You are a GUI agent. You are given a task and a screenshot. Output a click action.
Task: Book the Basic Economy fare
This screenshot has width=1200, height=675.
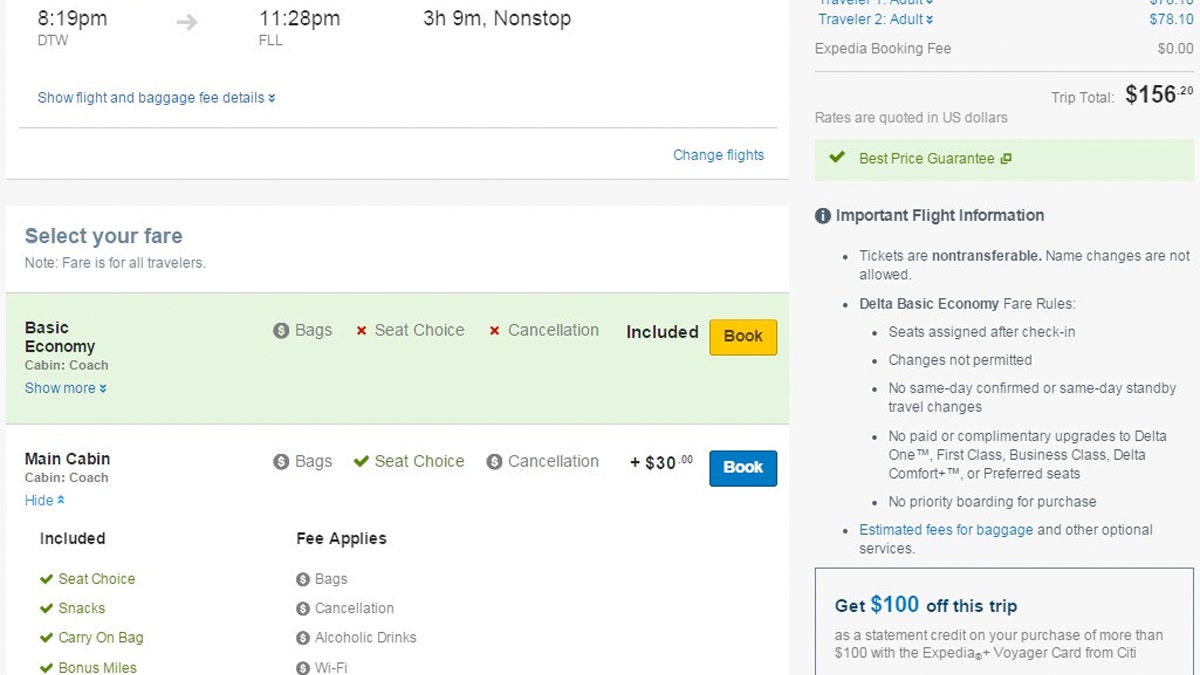coord(742,337)
